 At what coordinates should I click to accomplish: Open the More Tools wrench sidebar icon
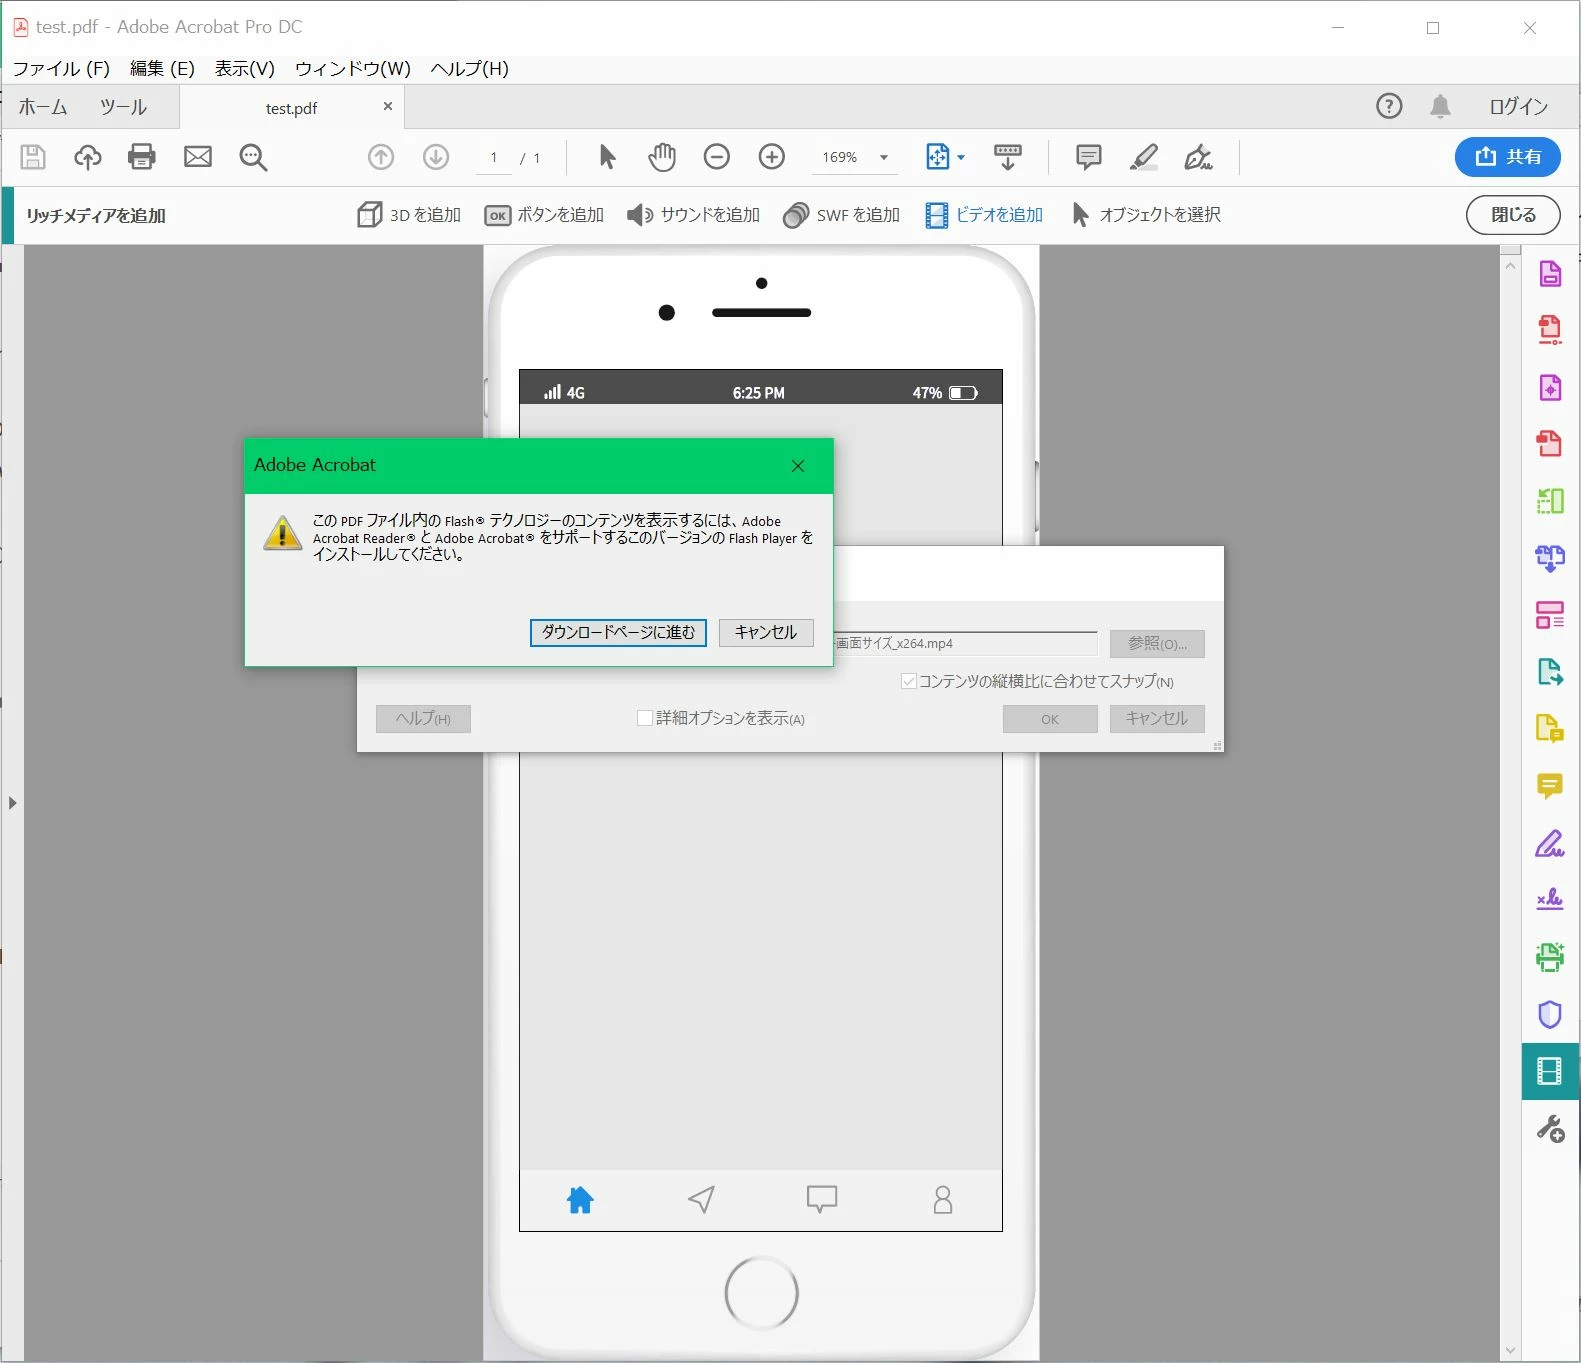1550,1129
